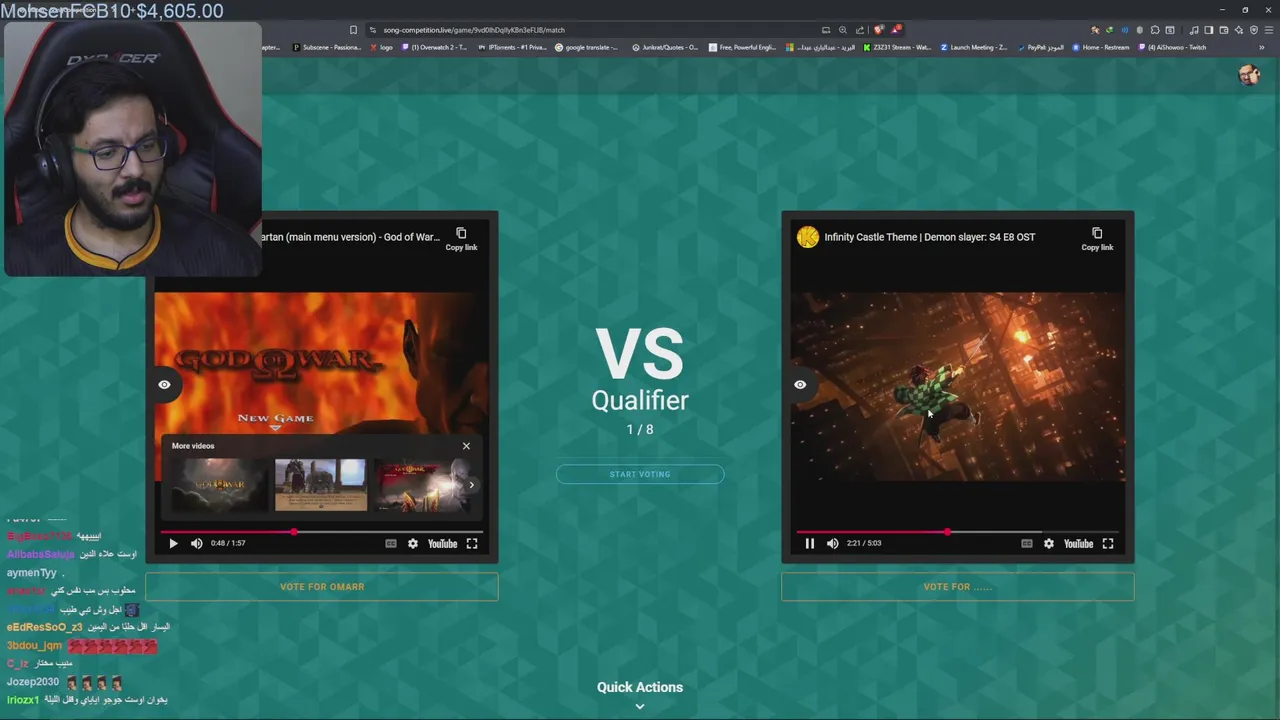Open the Launch Meeting bookmark
Viewport: 1280px width, 720px height.
(974, 47)
